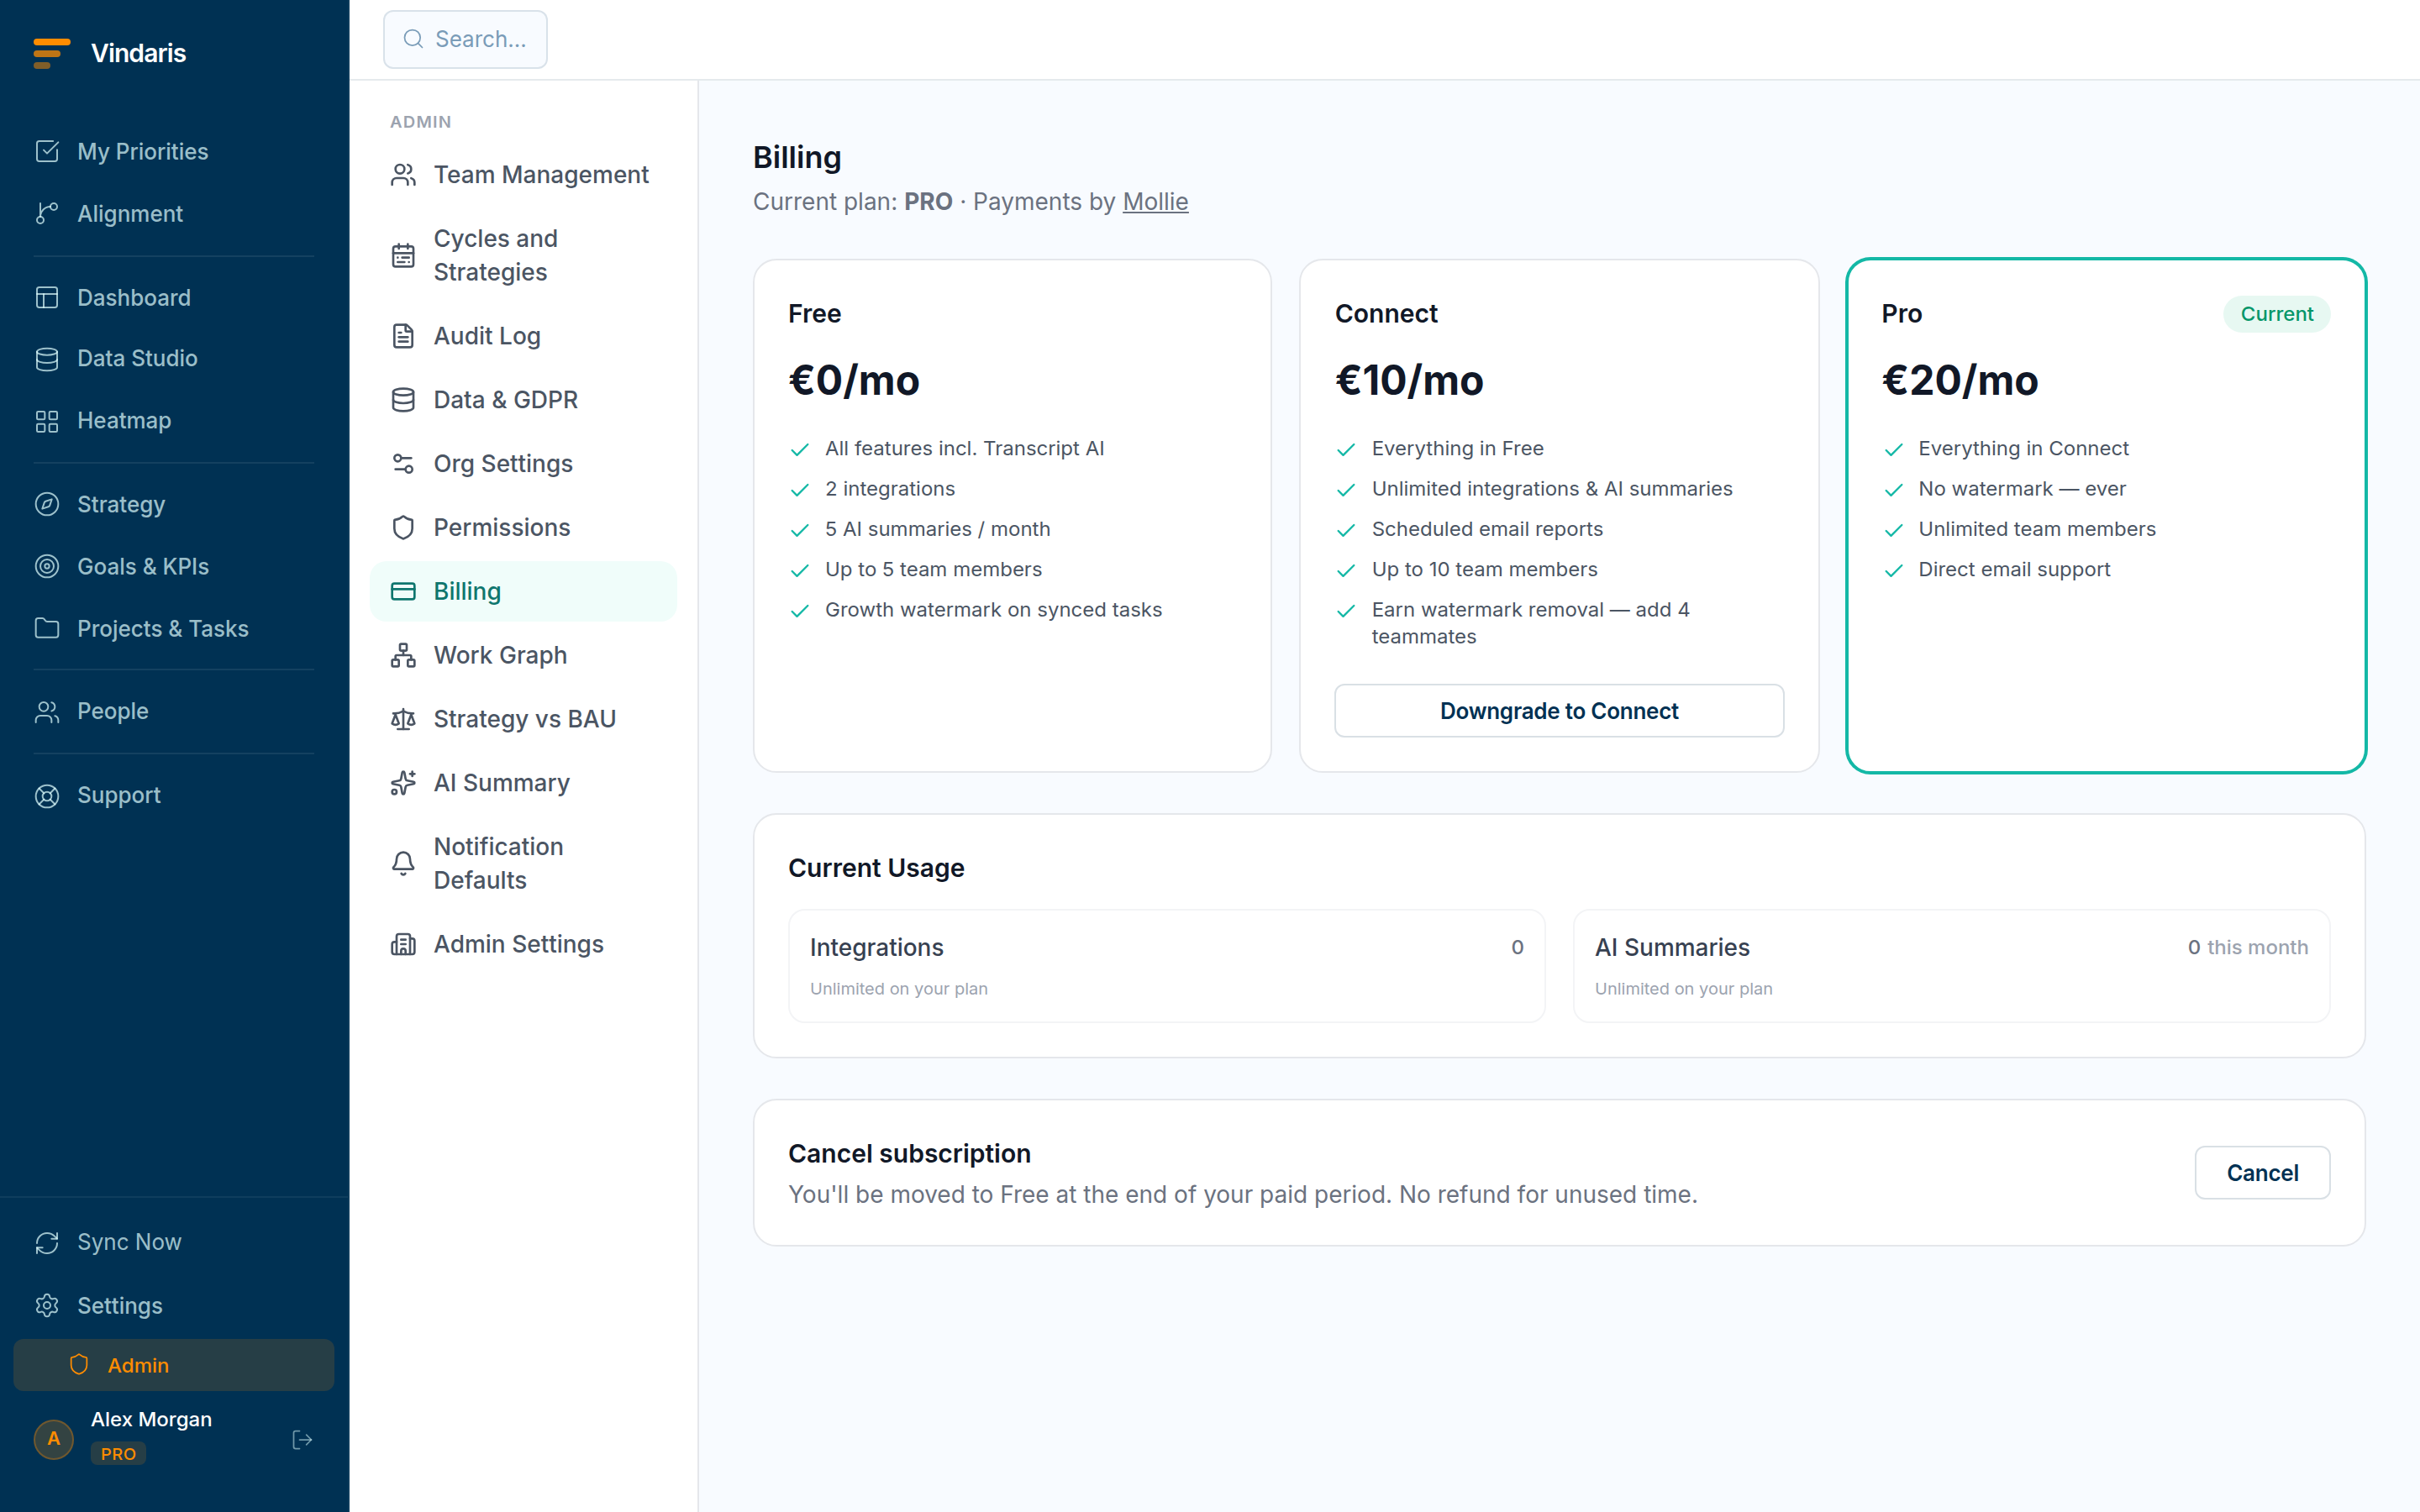
Task: Click the Permissions shield icon
Action: 403,527
